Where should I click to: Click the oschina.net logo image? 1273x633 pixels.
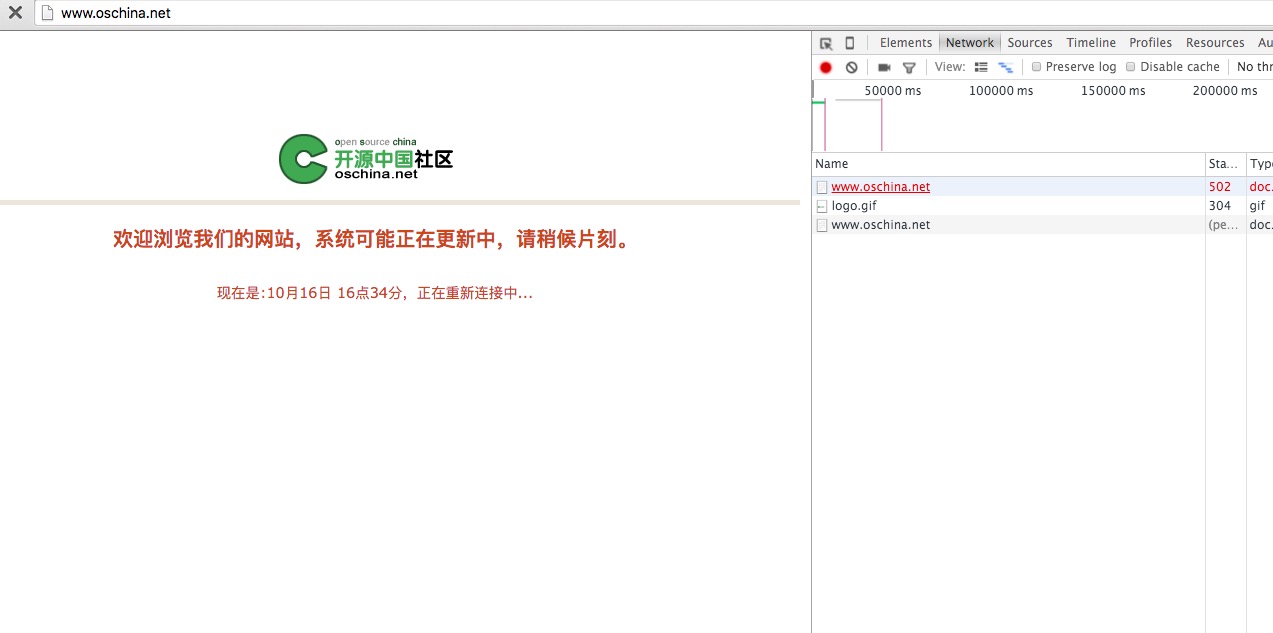(x=366, y=159)
